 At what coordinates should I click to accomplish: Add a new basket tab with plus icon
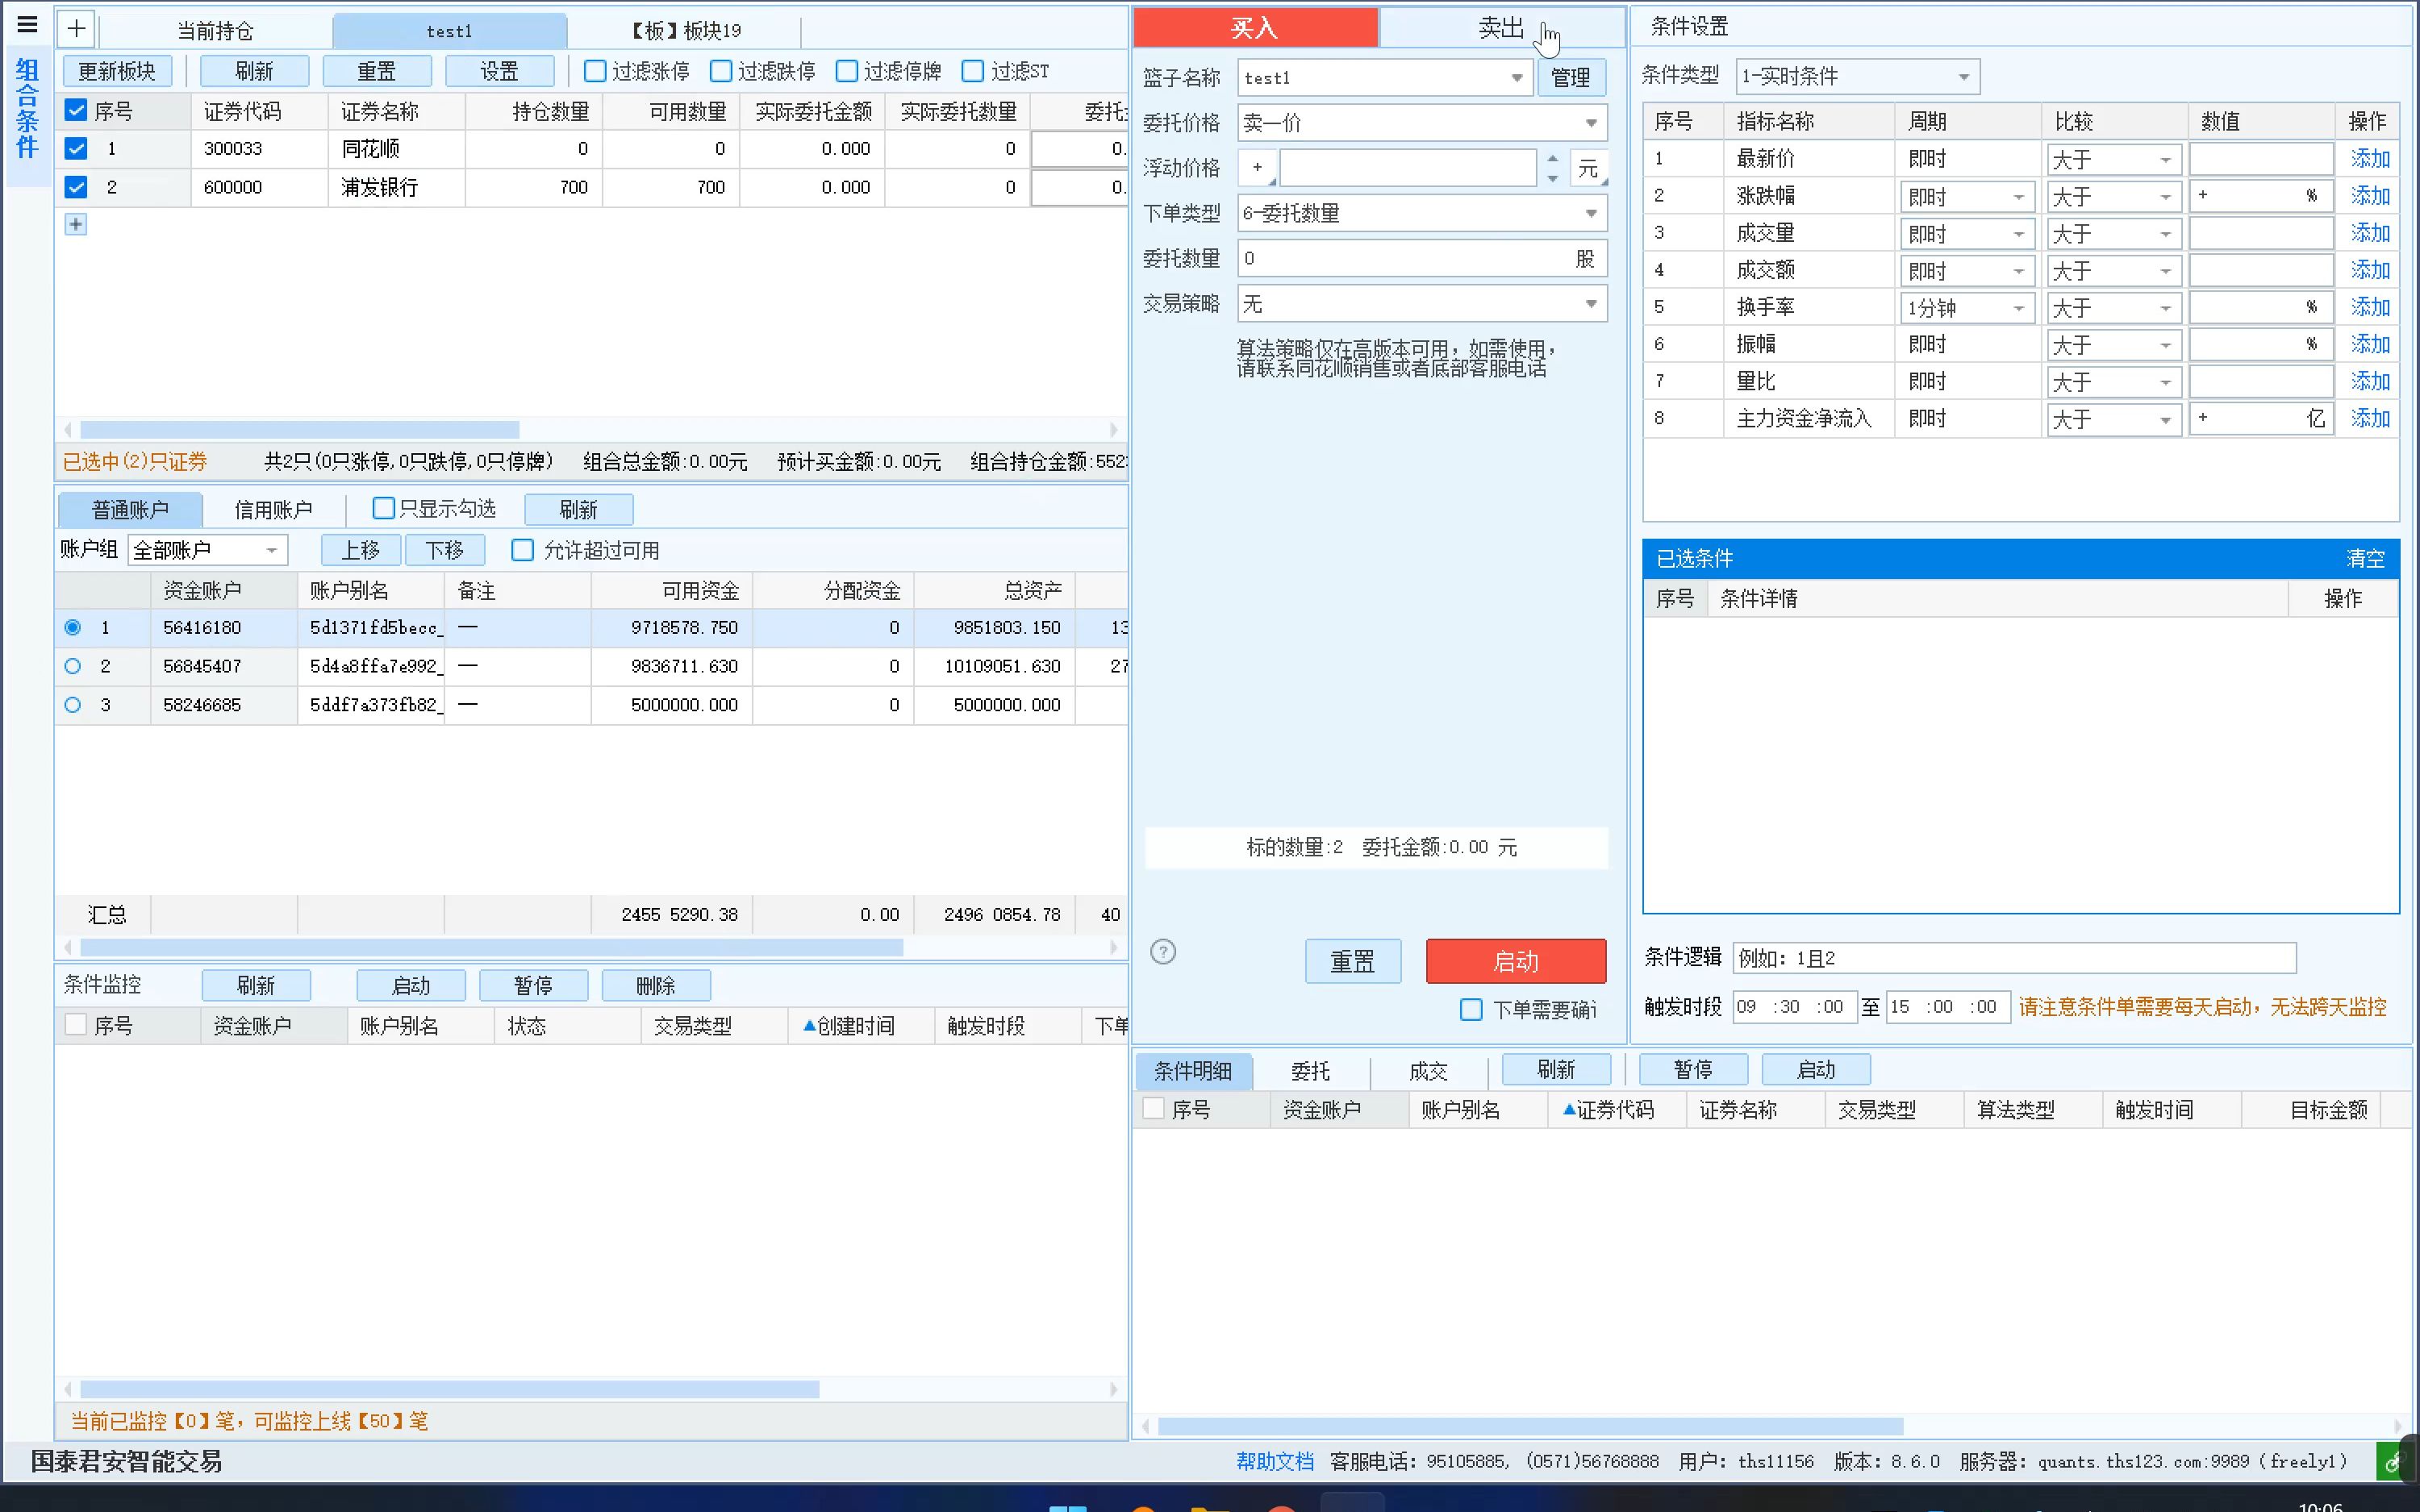tap(76, 29)
